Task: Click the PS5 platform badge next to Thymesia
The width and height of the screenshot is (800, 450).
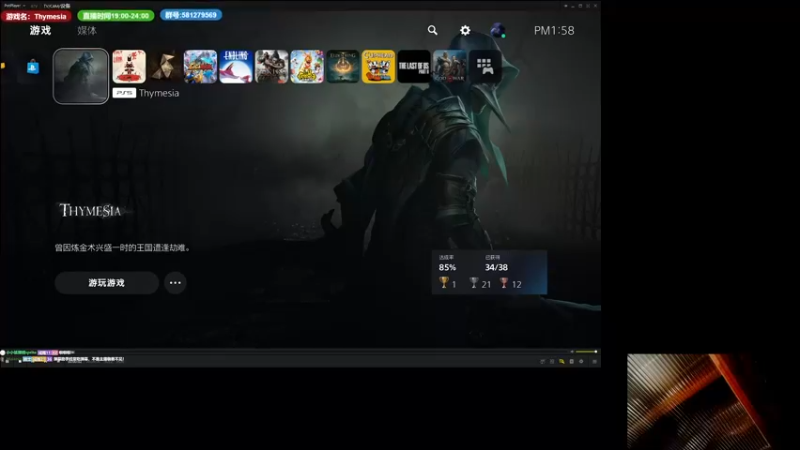Action: 124,93
